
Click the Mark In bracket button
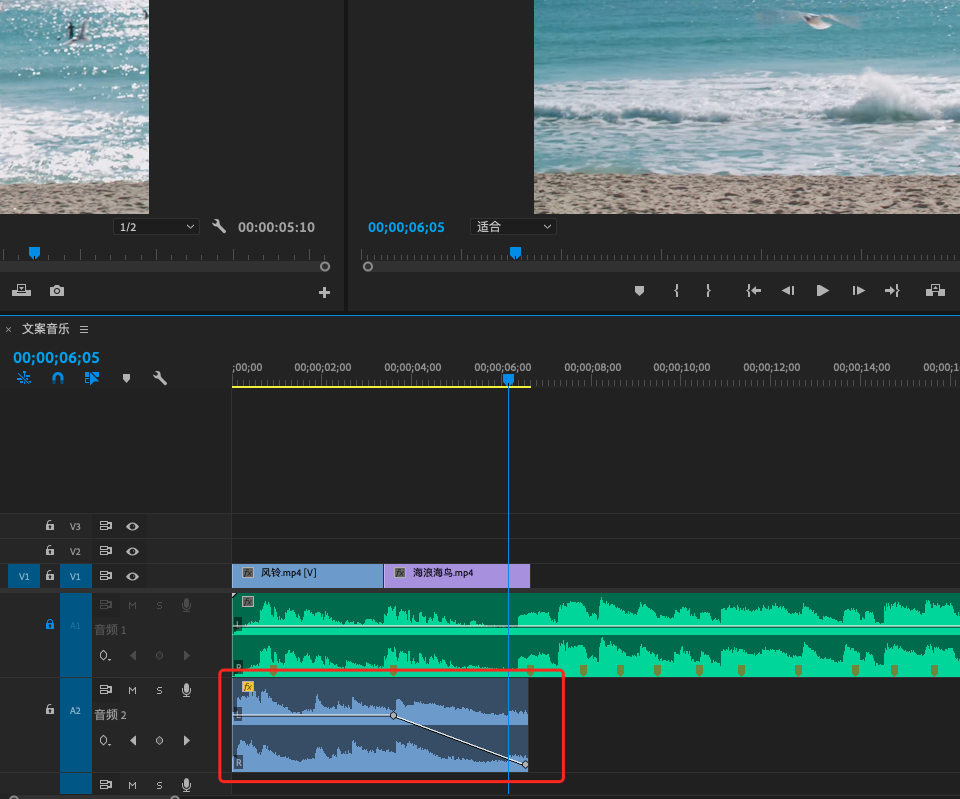pyautogui.click(x=676, y=291)
